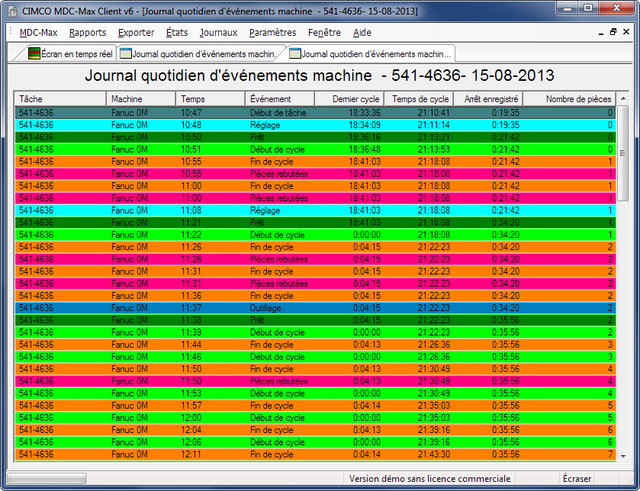Select the 11:00 Fin de cycle row

click(315, 186)
